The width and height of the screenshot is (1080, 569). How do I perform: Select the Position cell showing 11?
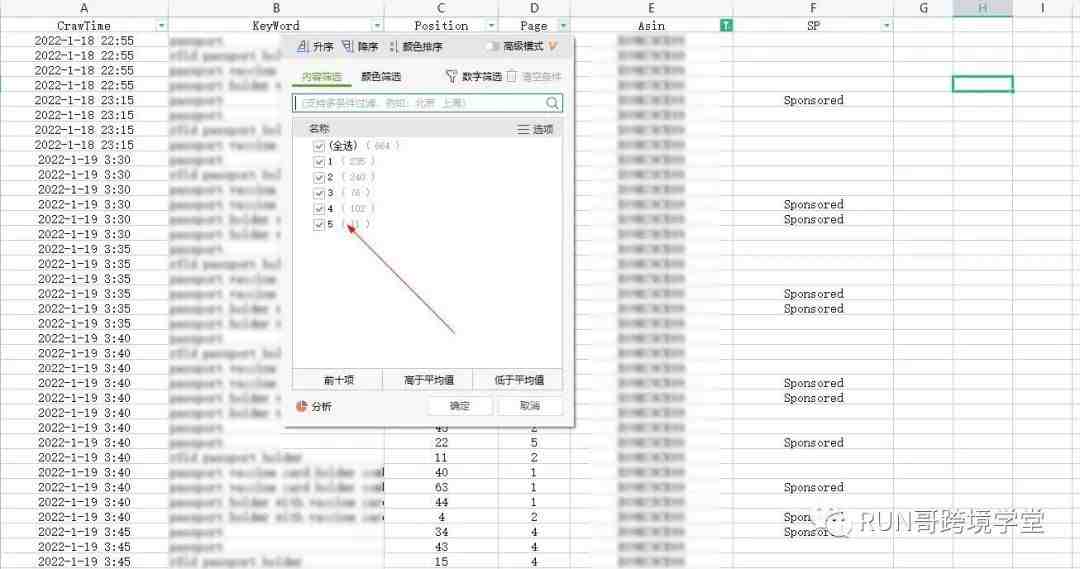click(x=442, y=457)
